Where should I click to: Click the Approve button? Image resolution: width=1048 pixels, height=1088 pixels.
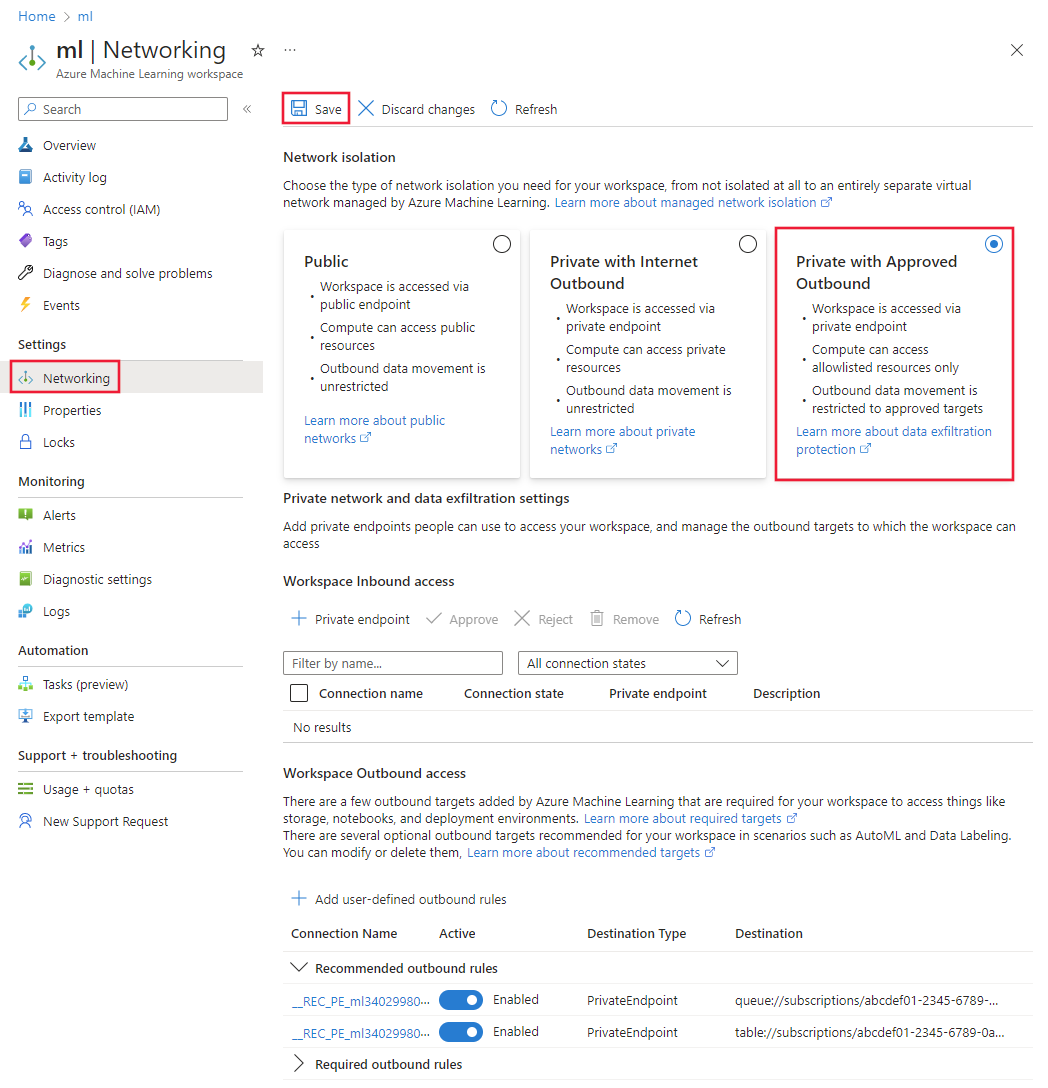462,619
